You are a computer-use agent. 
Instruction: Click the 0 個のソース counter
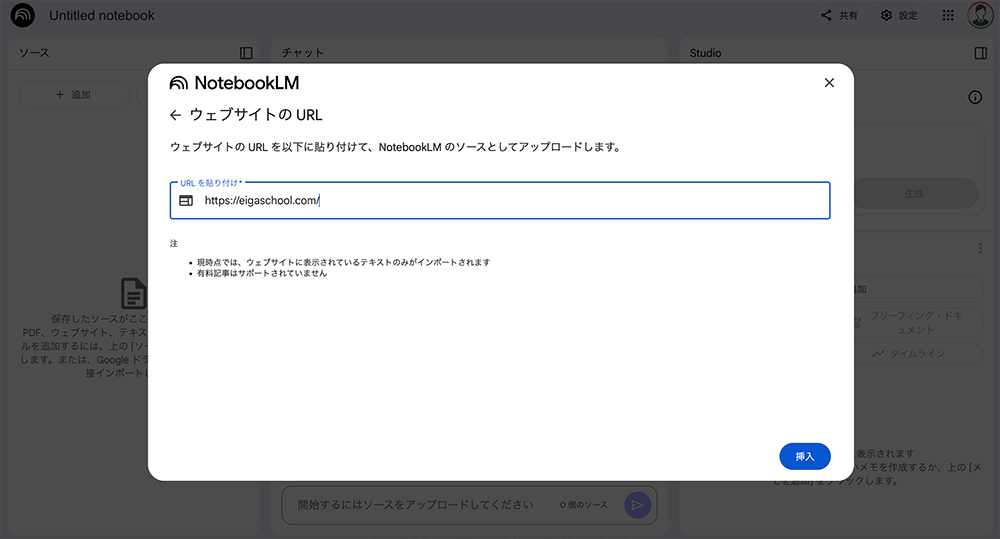(584, 505)
